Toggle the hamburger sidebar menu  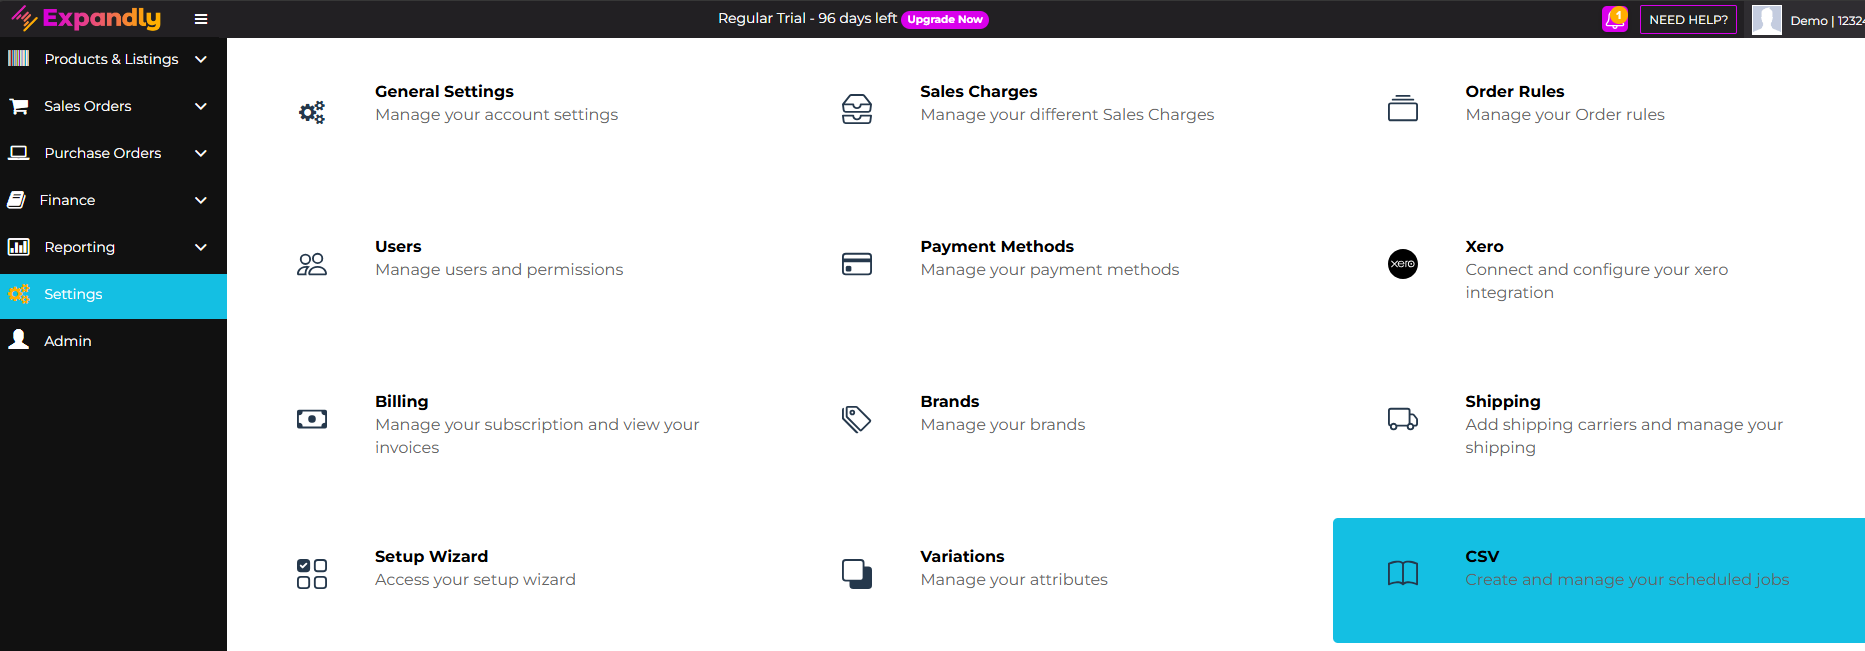pos(201,19)
